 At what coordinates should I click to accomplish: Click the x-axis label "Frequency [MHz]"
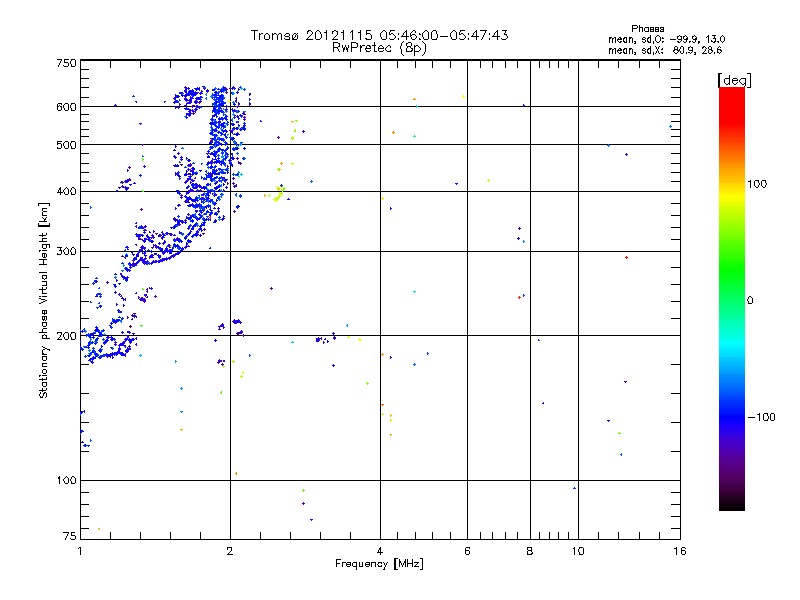pyautogui.click(x=379, y=564)
